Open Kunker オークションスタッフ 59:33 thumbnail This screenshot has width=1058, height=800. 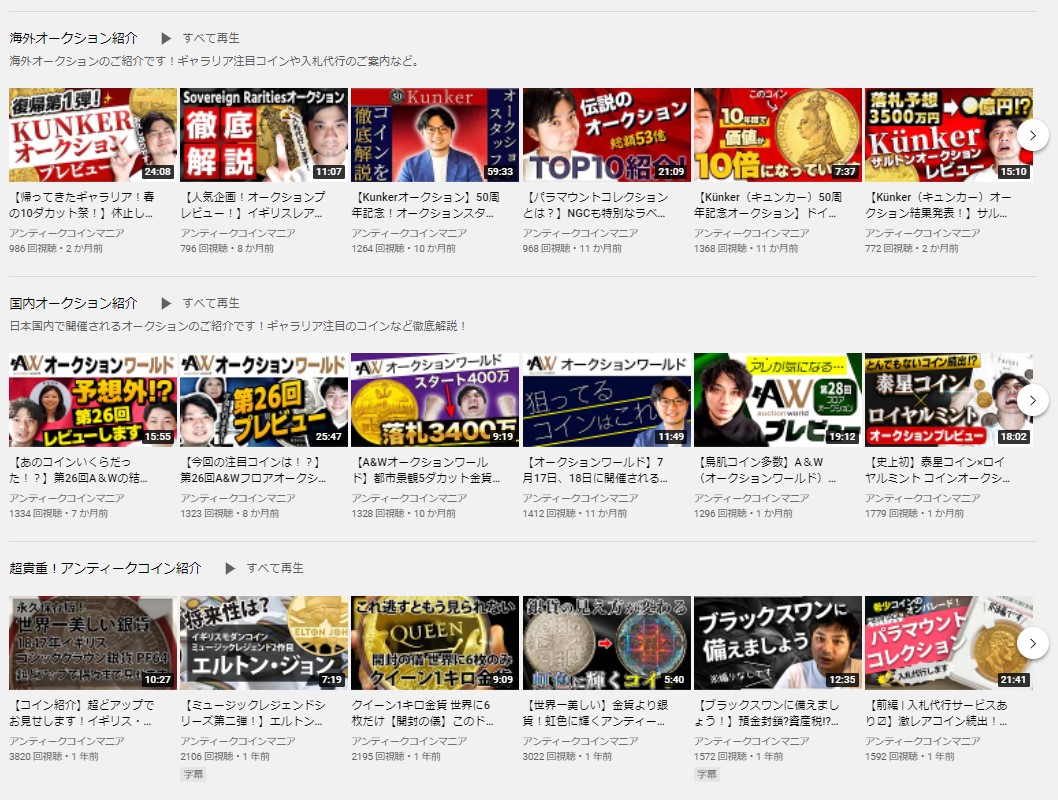[x=435, y=135]
